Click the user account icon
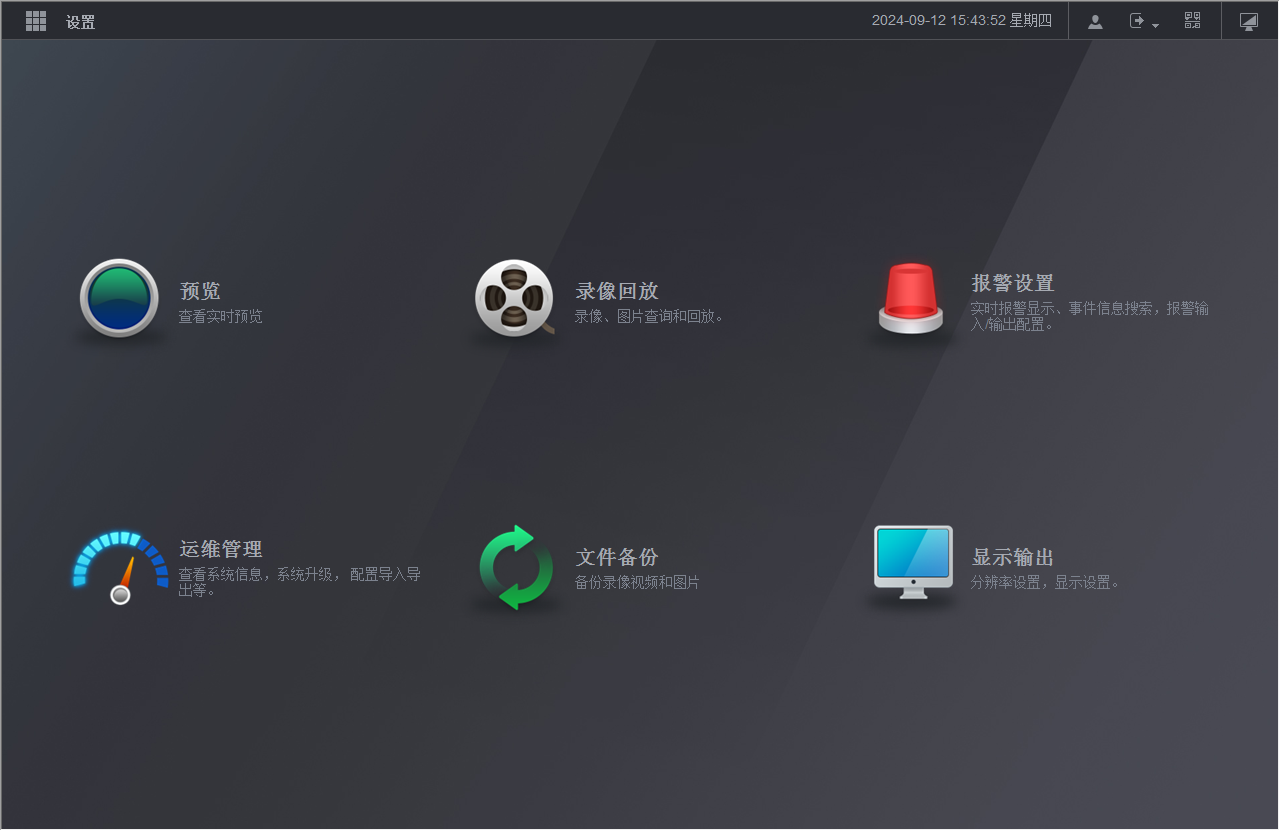The height and width of the screenshot is (831, 1280). coord(1095,21)
